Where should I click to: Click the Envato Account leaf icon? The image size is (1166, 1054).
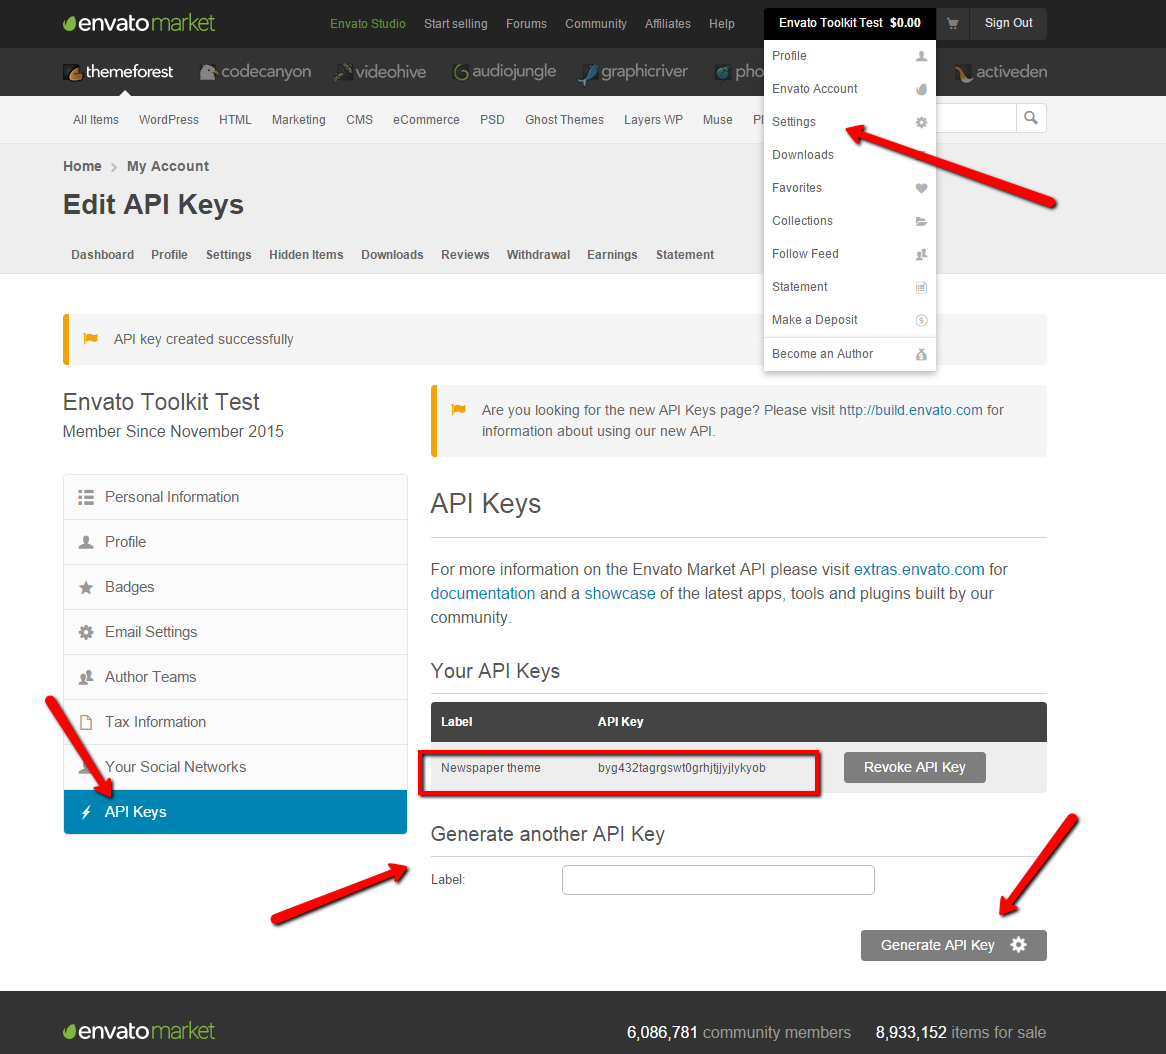921,89
